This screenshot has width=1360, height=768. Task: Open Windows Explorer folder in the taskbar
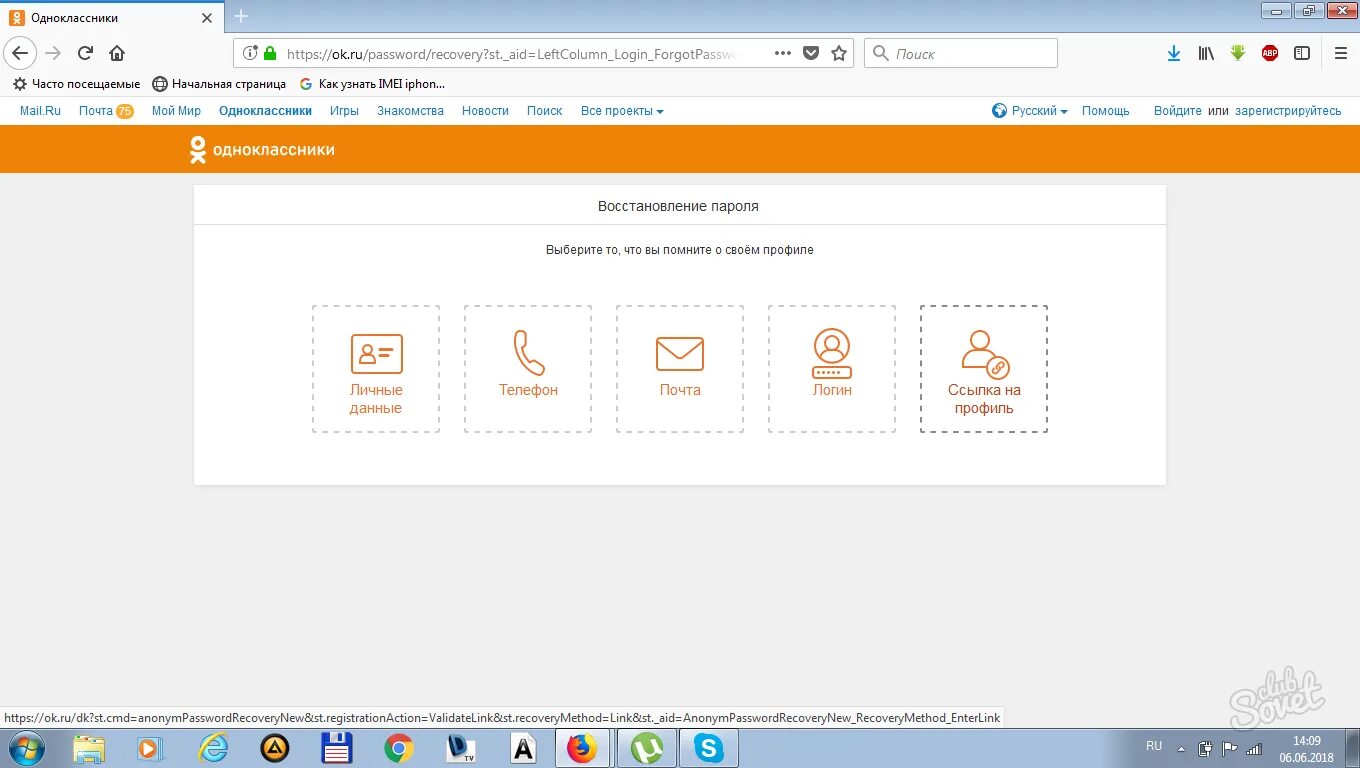coord(89,748)
